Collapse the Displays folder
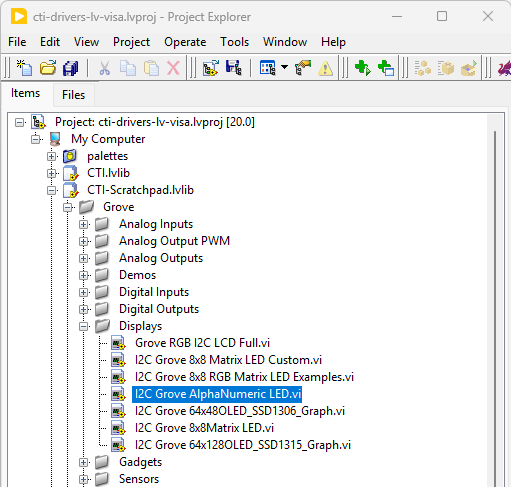Image resolution: width=511 pixels, height=487 pixels. (x=84, y=326)
